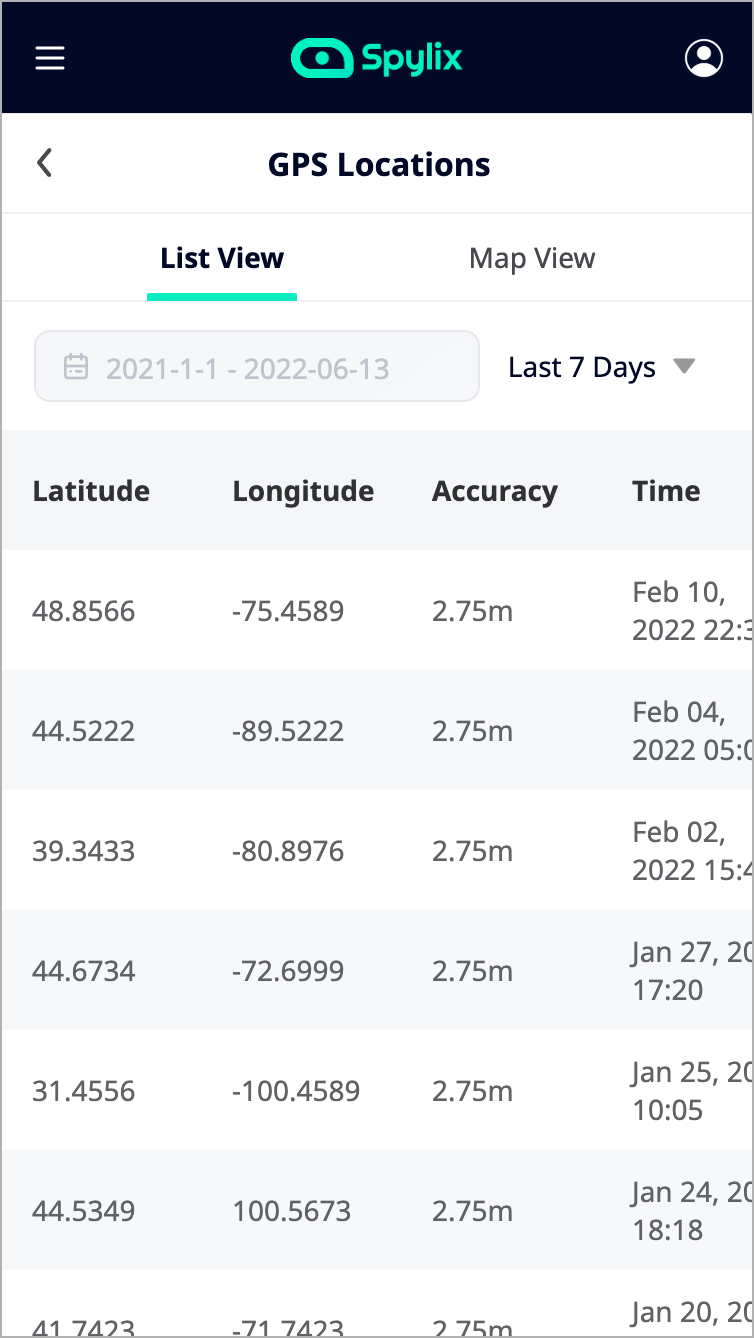Image resolution: width=754 pixels, height=1338 pixels.
Task: Click the Time column header
Action: 666,491
